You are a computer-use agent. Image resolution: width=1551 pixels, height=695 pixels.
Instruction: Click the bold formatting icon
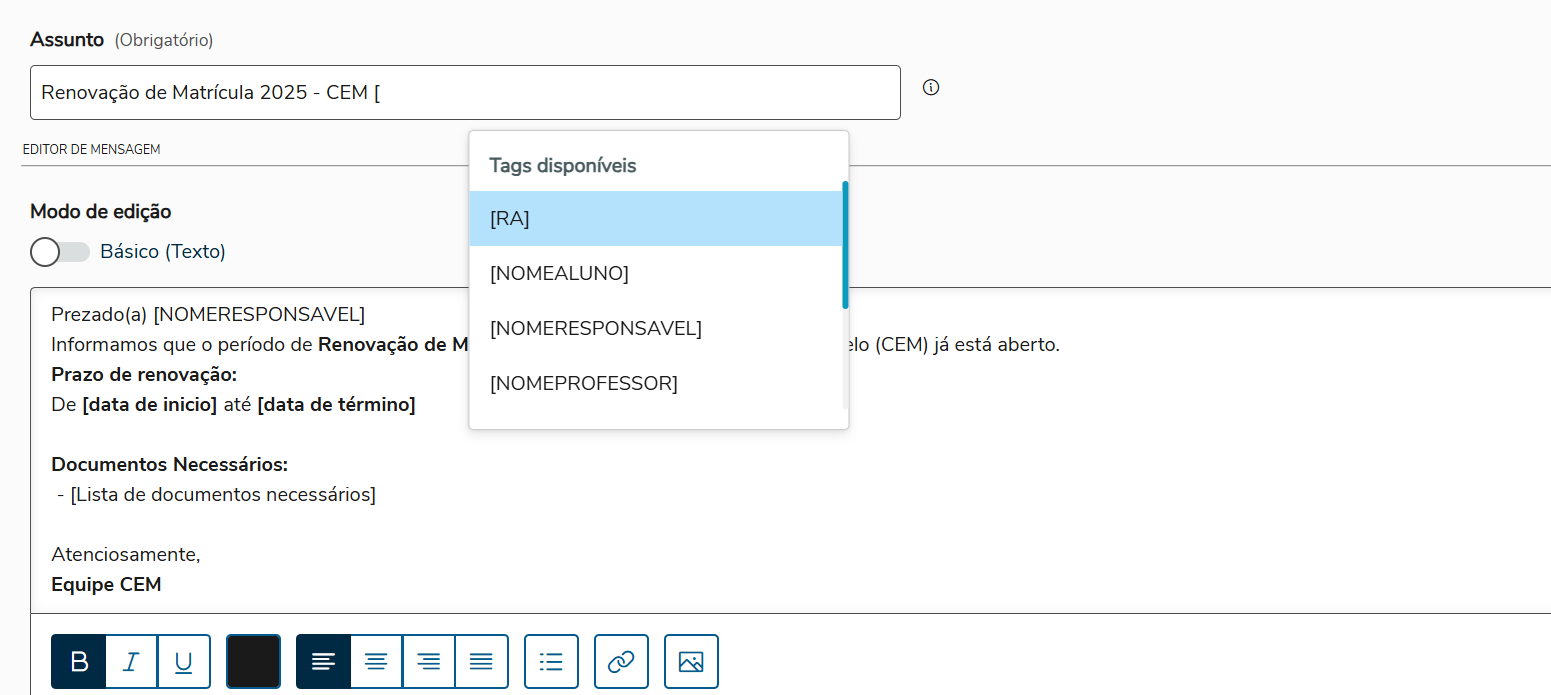click(79, 662)
